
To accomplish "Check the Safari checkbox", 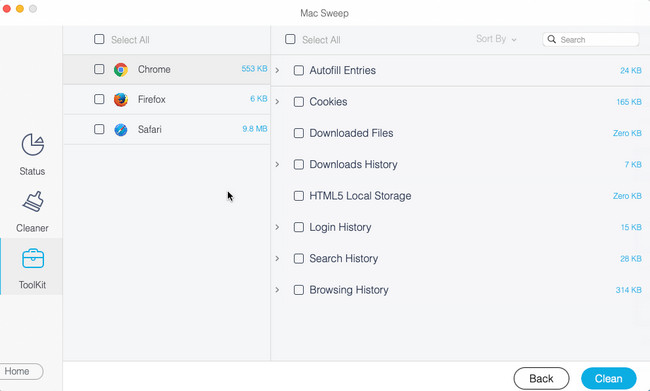I will pyautogui.click(x=99, y=129).
